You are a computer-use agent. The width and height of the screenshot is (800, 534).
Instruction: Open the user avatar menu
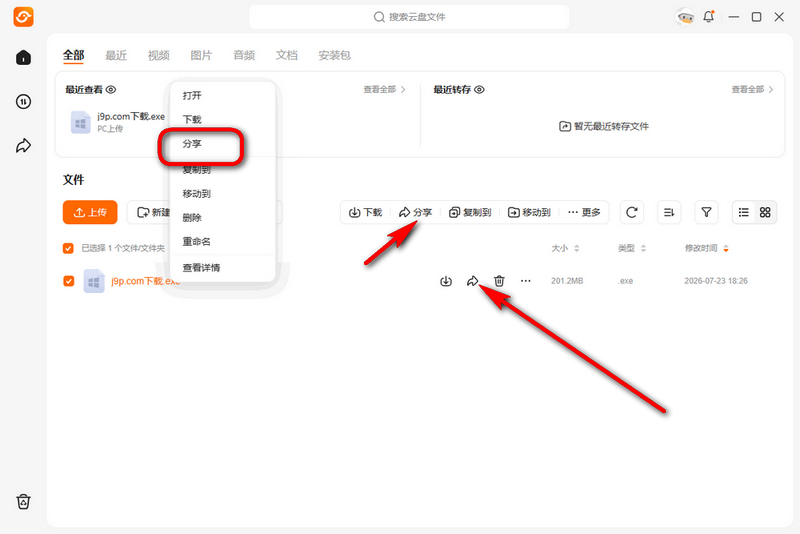pos(685,17)
